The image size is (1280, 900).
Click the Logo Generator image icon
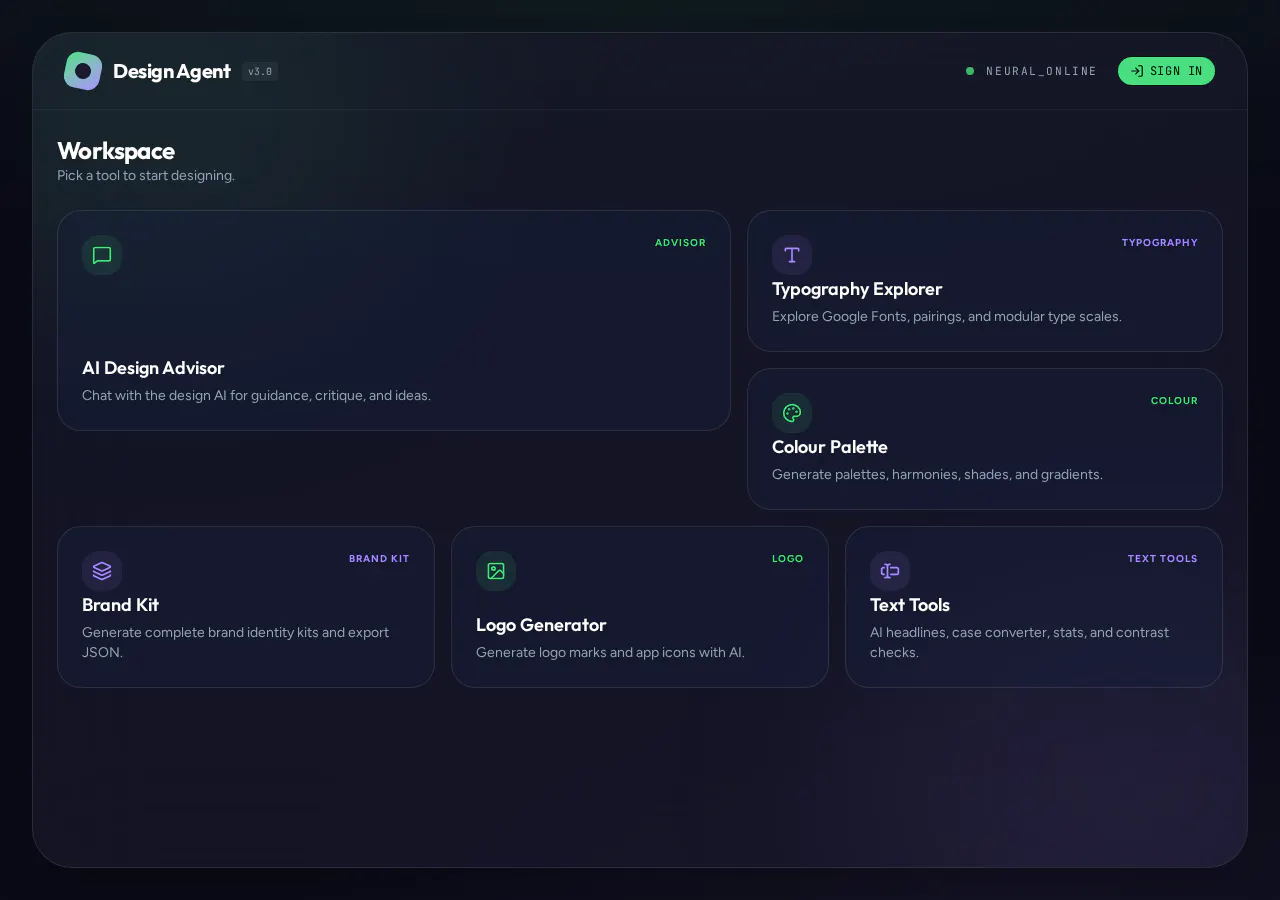[x=496, y=571]
